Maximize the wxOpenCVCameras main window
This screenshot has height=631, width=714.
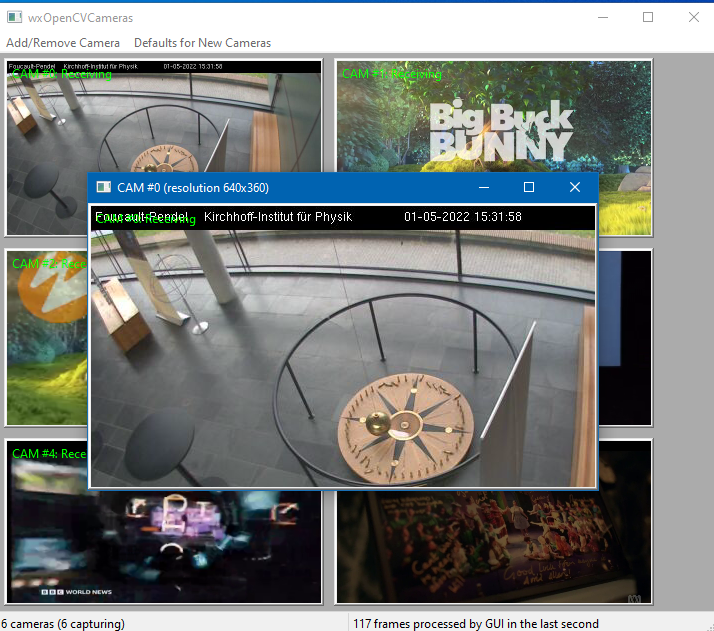pos(648,17)
